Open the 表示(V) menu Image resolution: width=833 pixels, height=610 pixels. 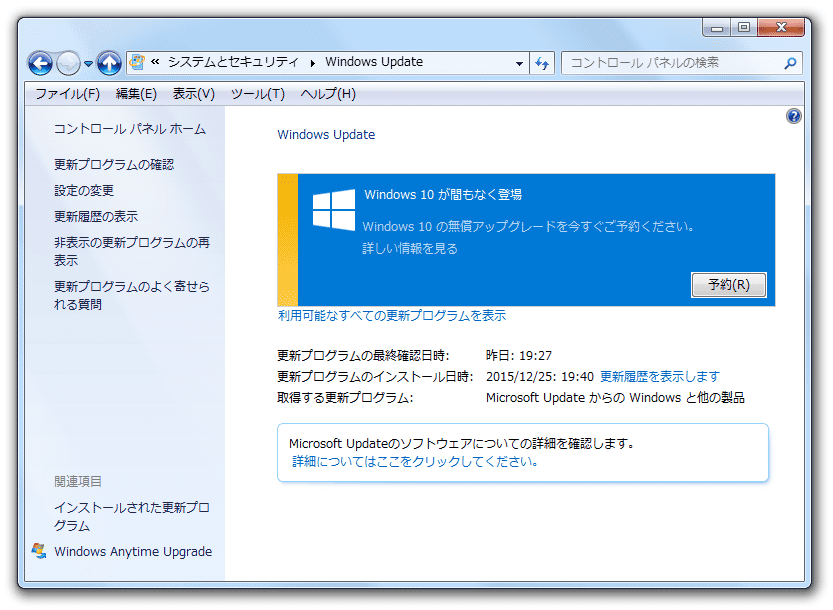pyautogui.click(x=194, y=94)
